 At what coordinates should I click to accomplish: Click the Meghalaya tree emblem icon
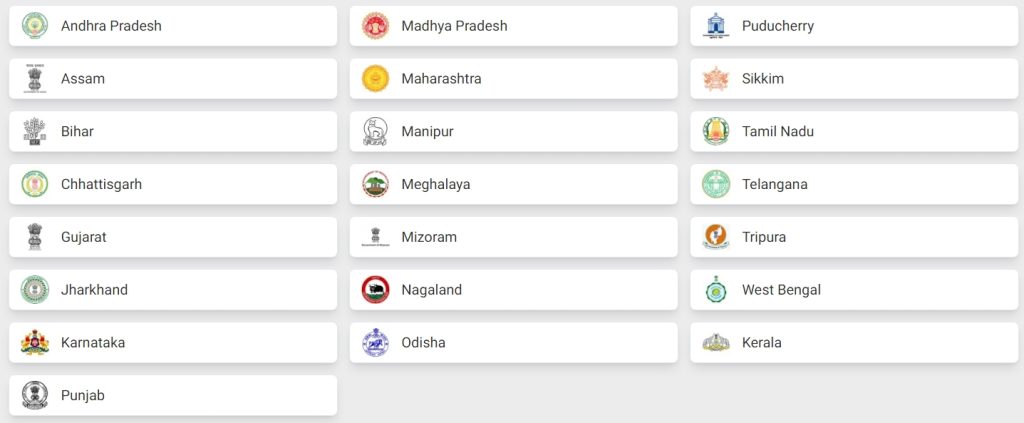pyautogui.click(x=376, y=184)
